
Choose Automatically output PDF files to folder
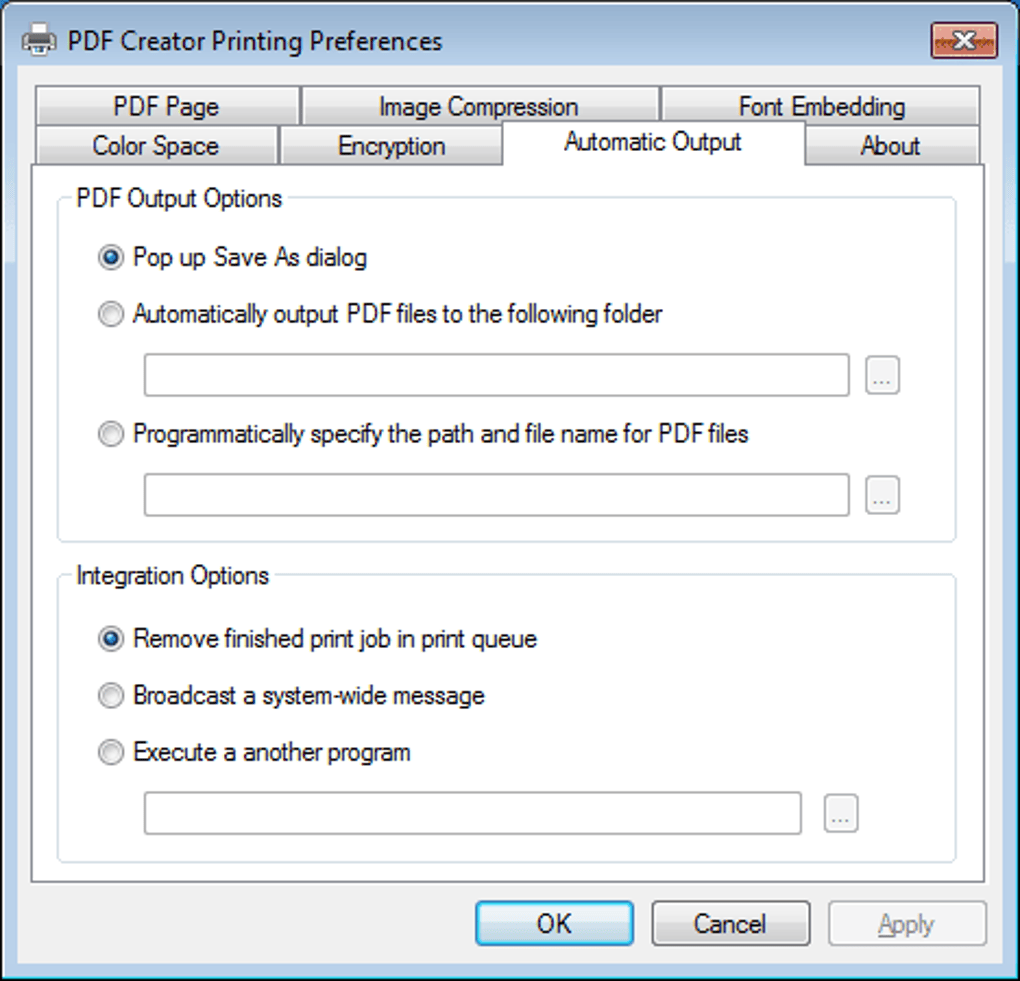tap(111, 315)
